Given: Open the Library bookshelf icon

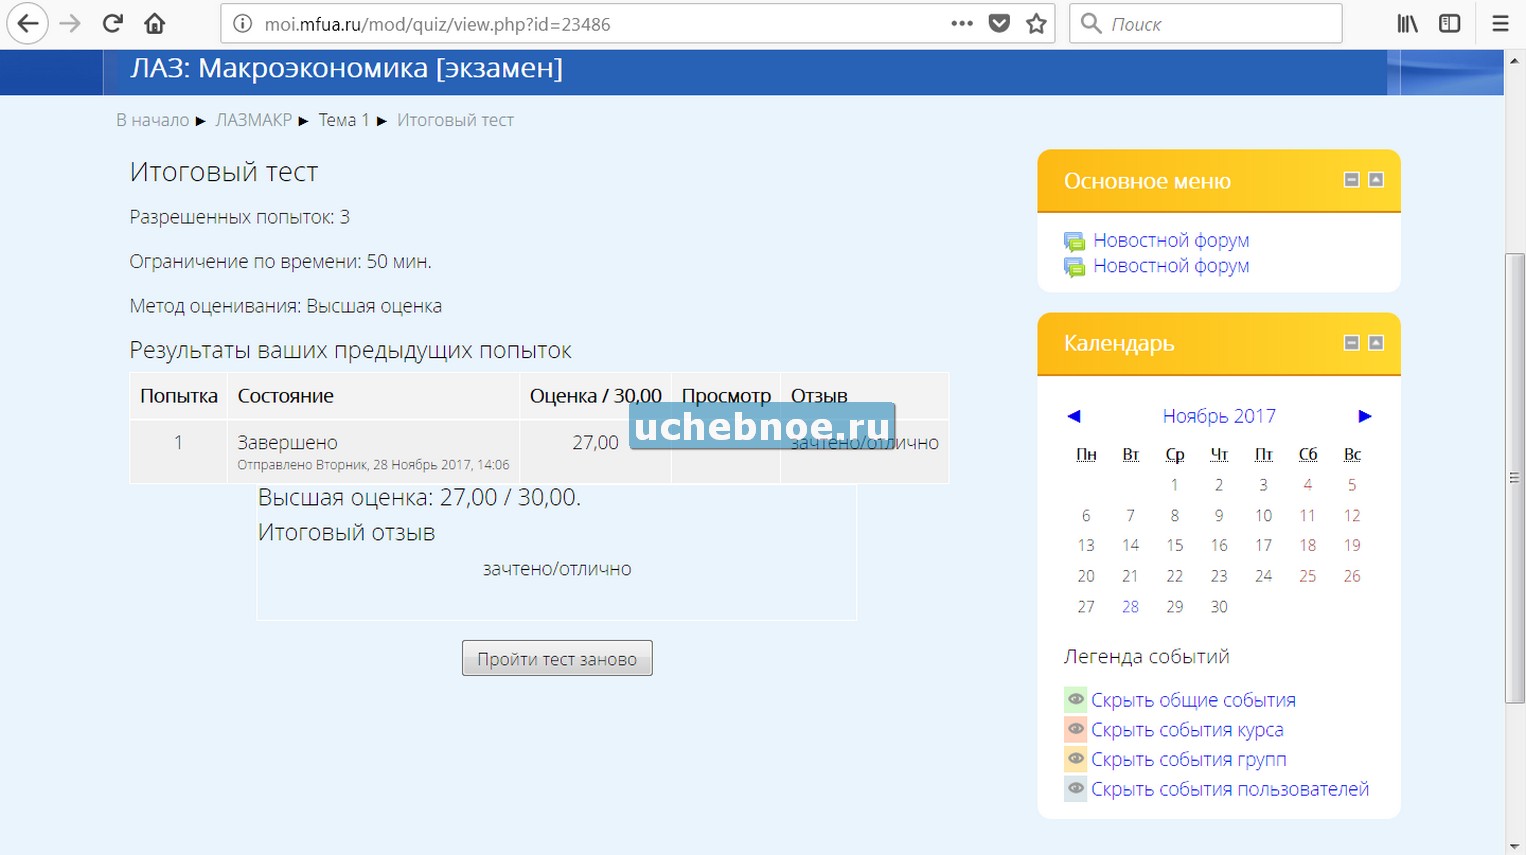Looking at the screenshot, I should point(1408,24).
